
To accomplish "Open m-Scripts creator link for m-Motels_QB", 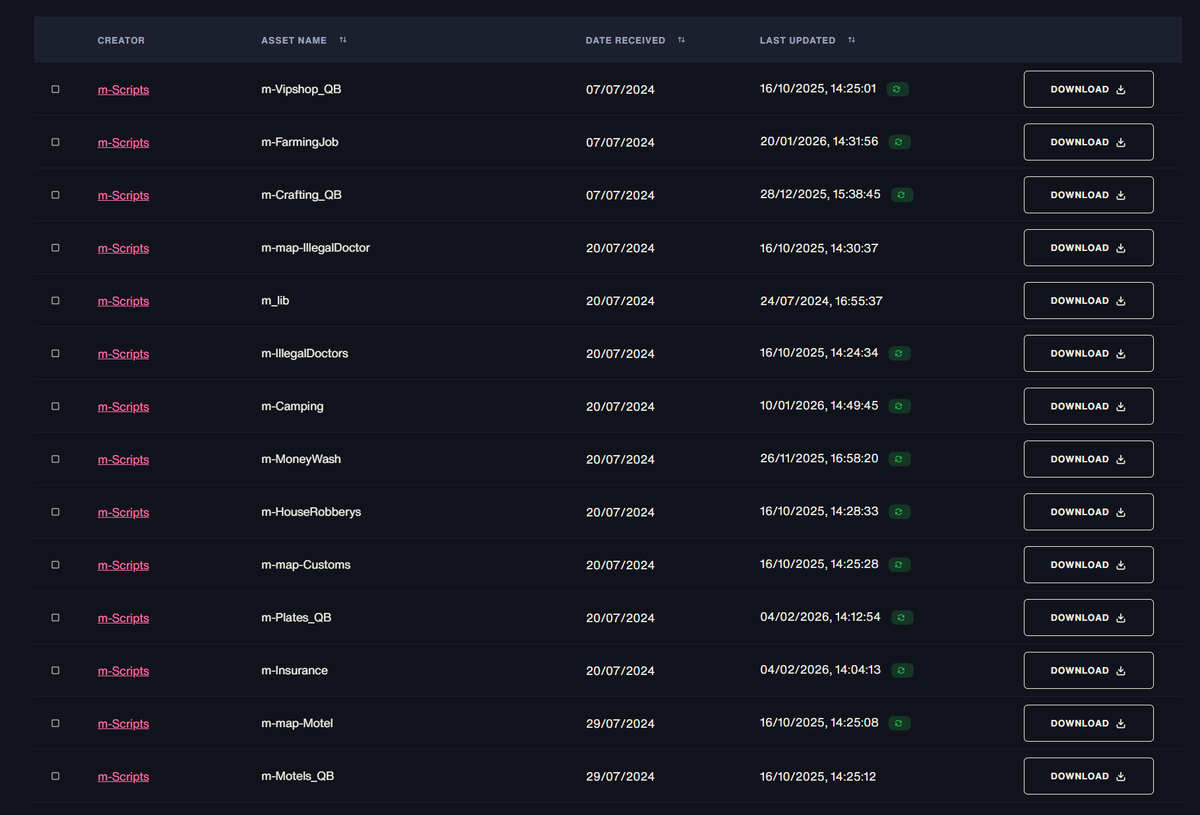I will coord(123,777).
